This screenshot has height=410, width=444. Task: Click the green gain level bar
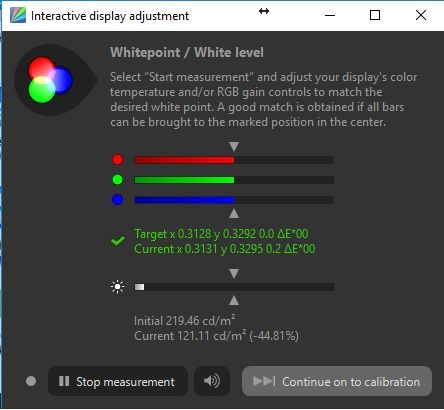(234, 180)
